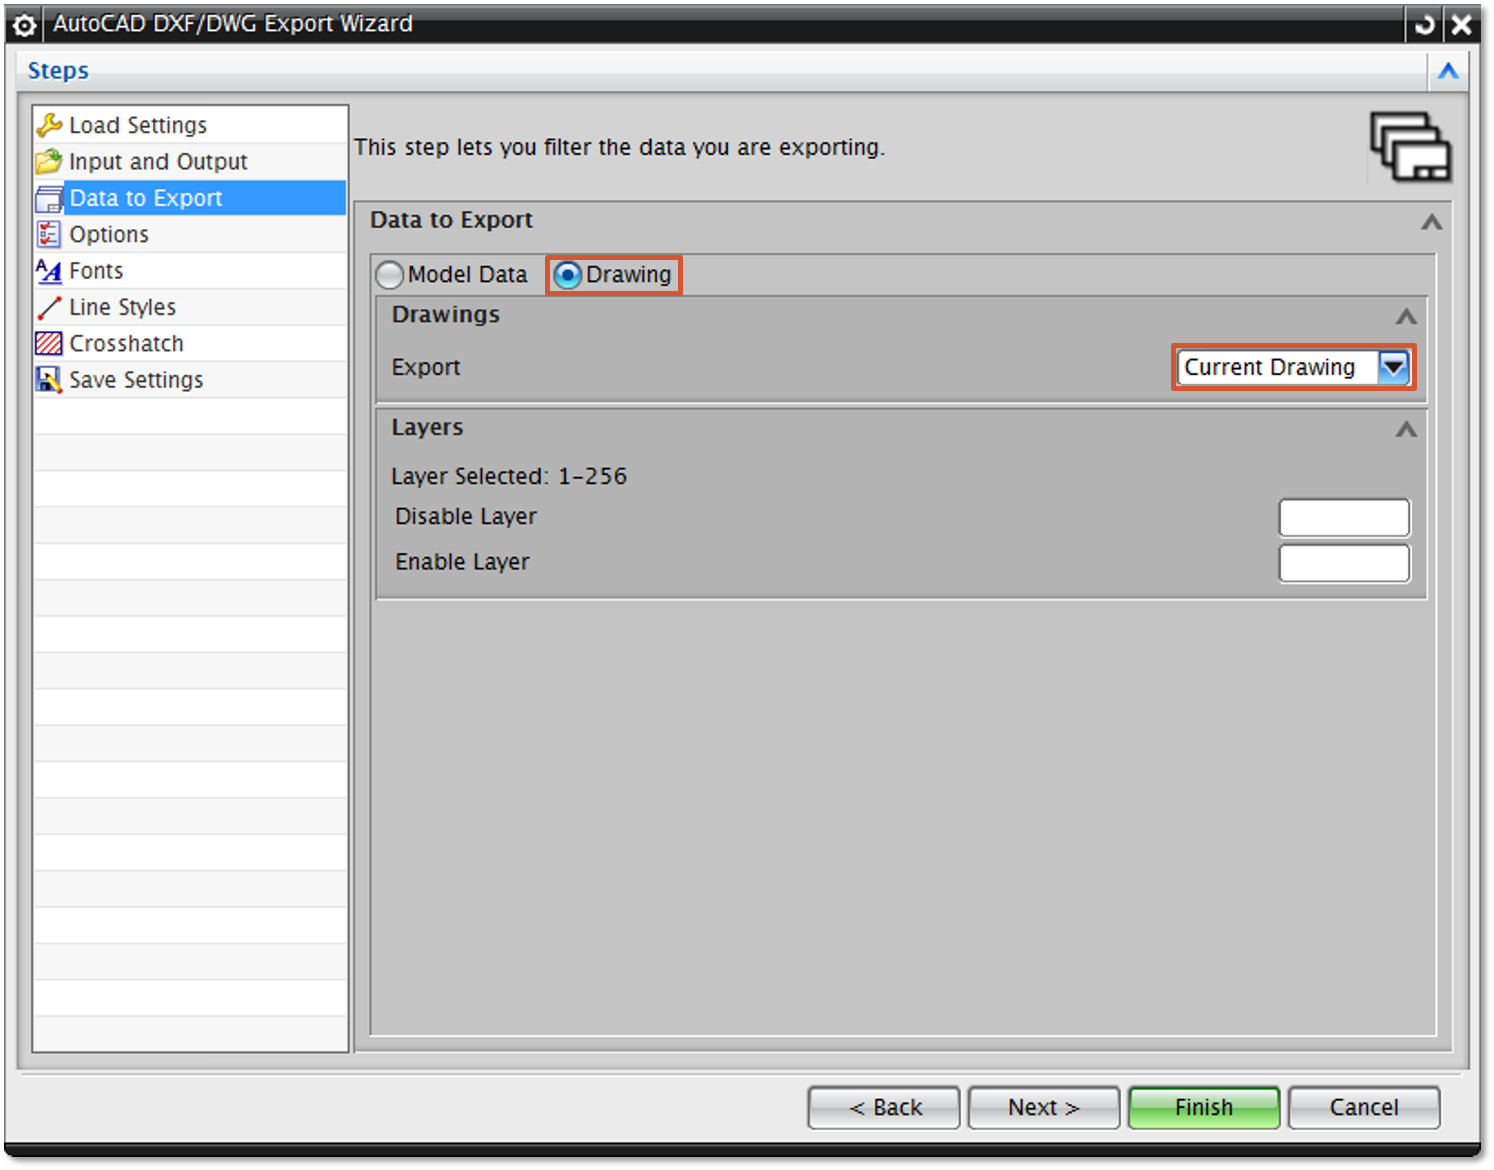Click the gear icon in title bar
Viewport: 1494px width, 1170px height.
tap(25, 24)
